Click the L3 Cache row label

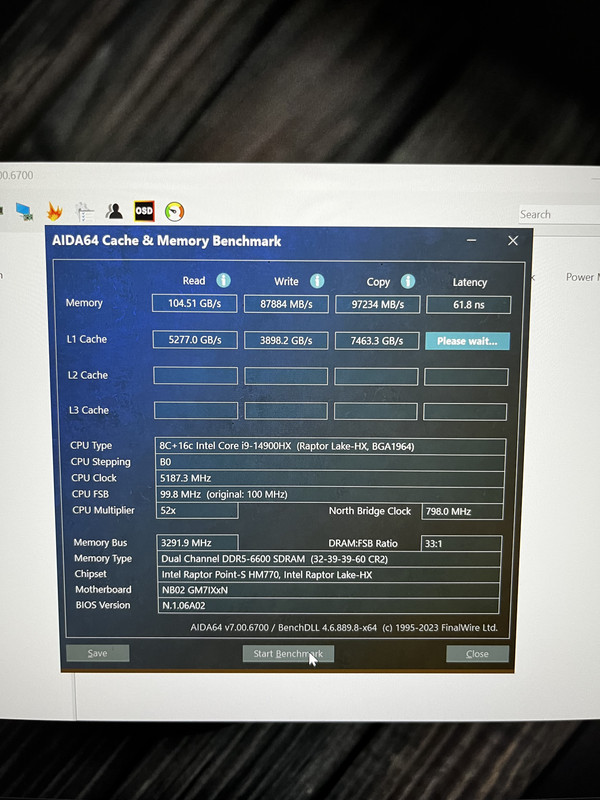89,410
